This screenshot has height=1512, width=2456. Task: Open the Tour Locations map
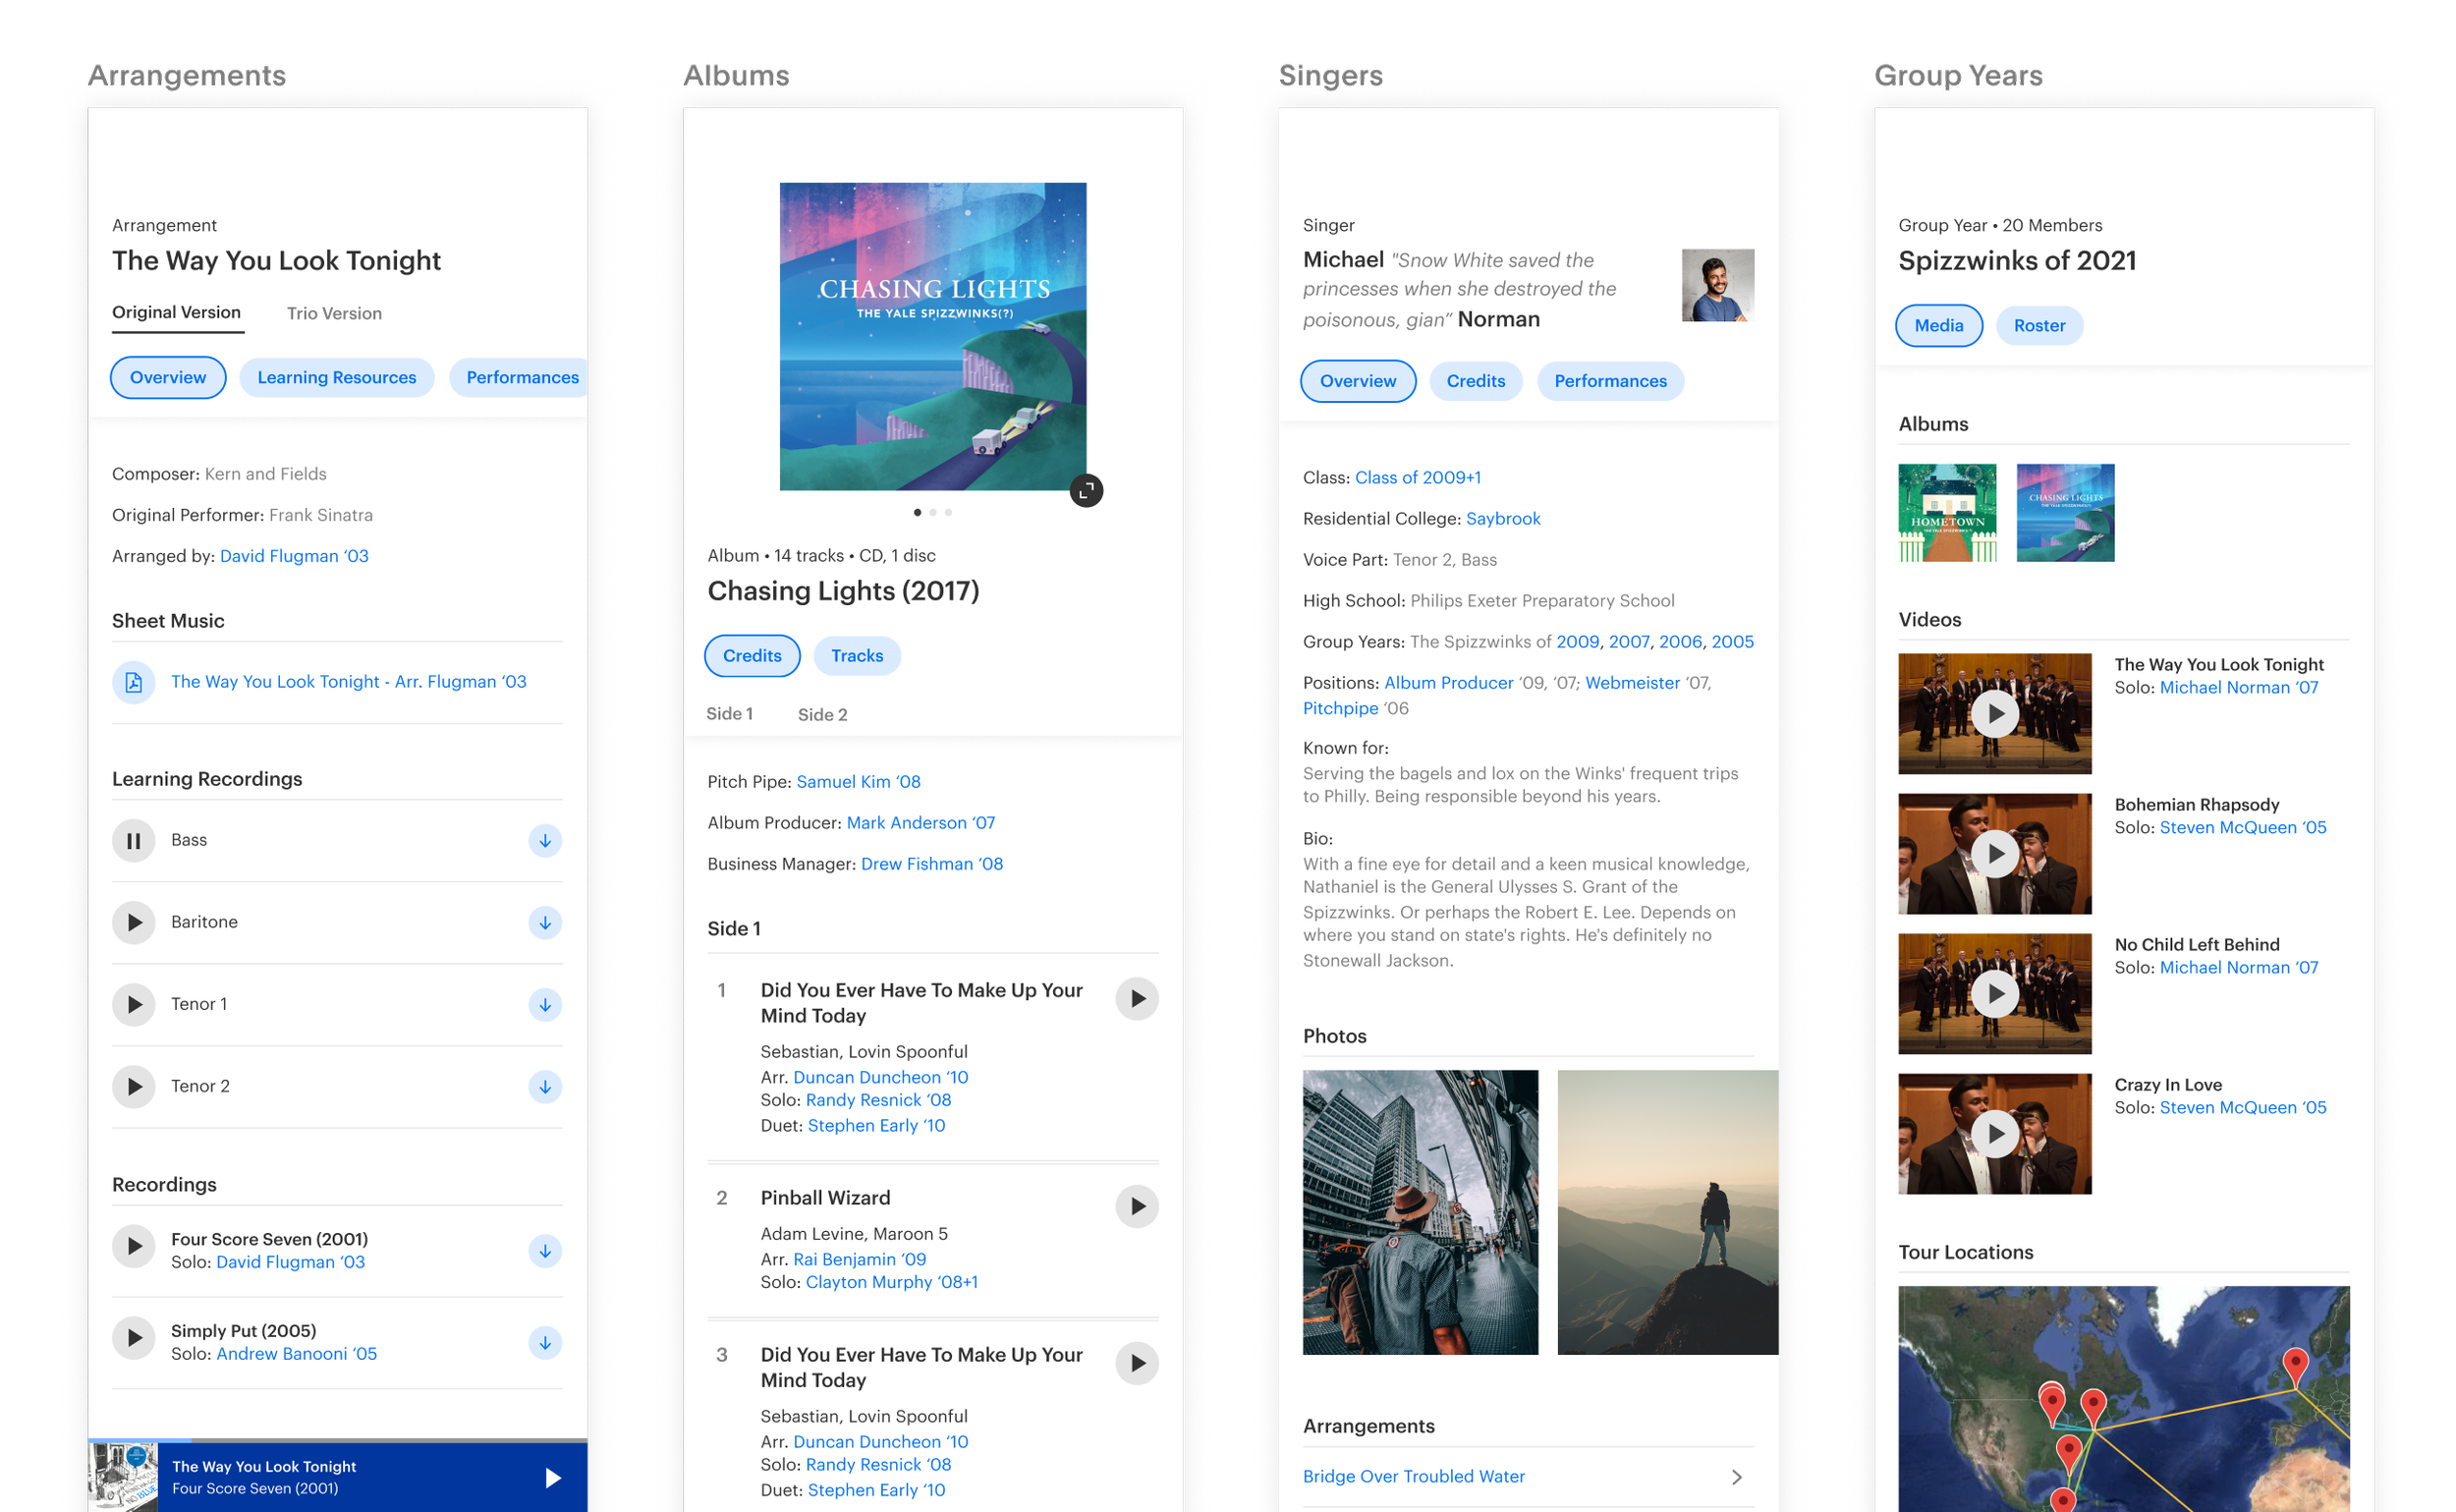(2123, 1399)
